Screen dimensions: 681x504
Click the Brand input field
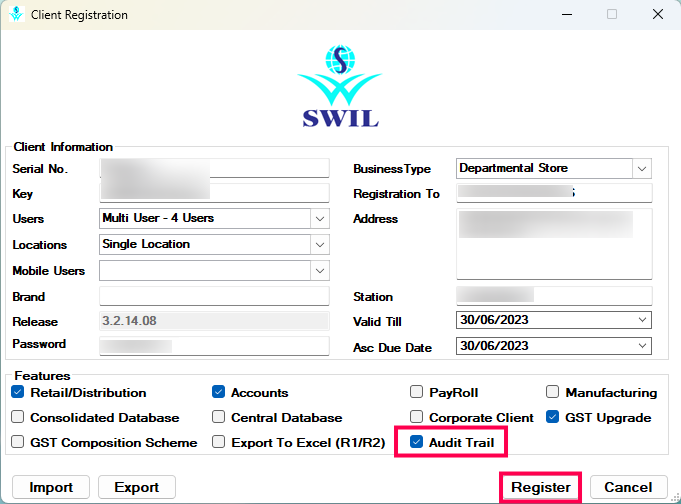click(214, 296)
